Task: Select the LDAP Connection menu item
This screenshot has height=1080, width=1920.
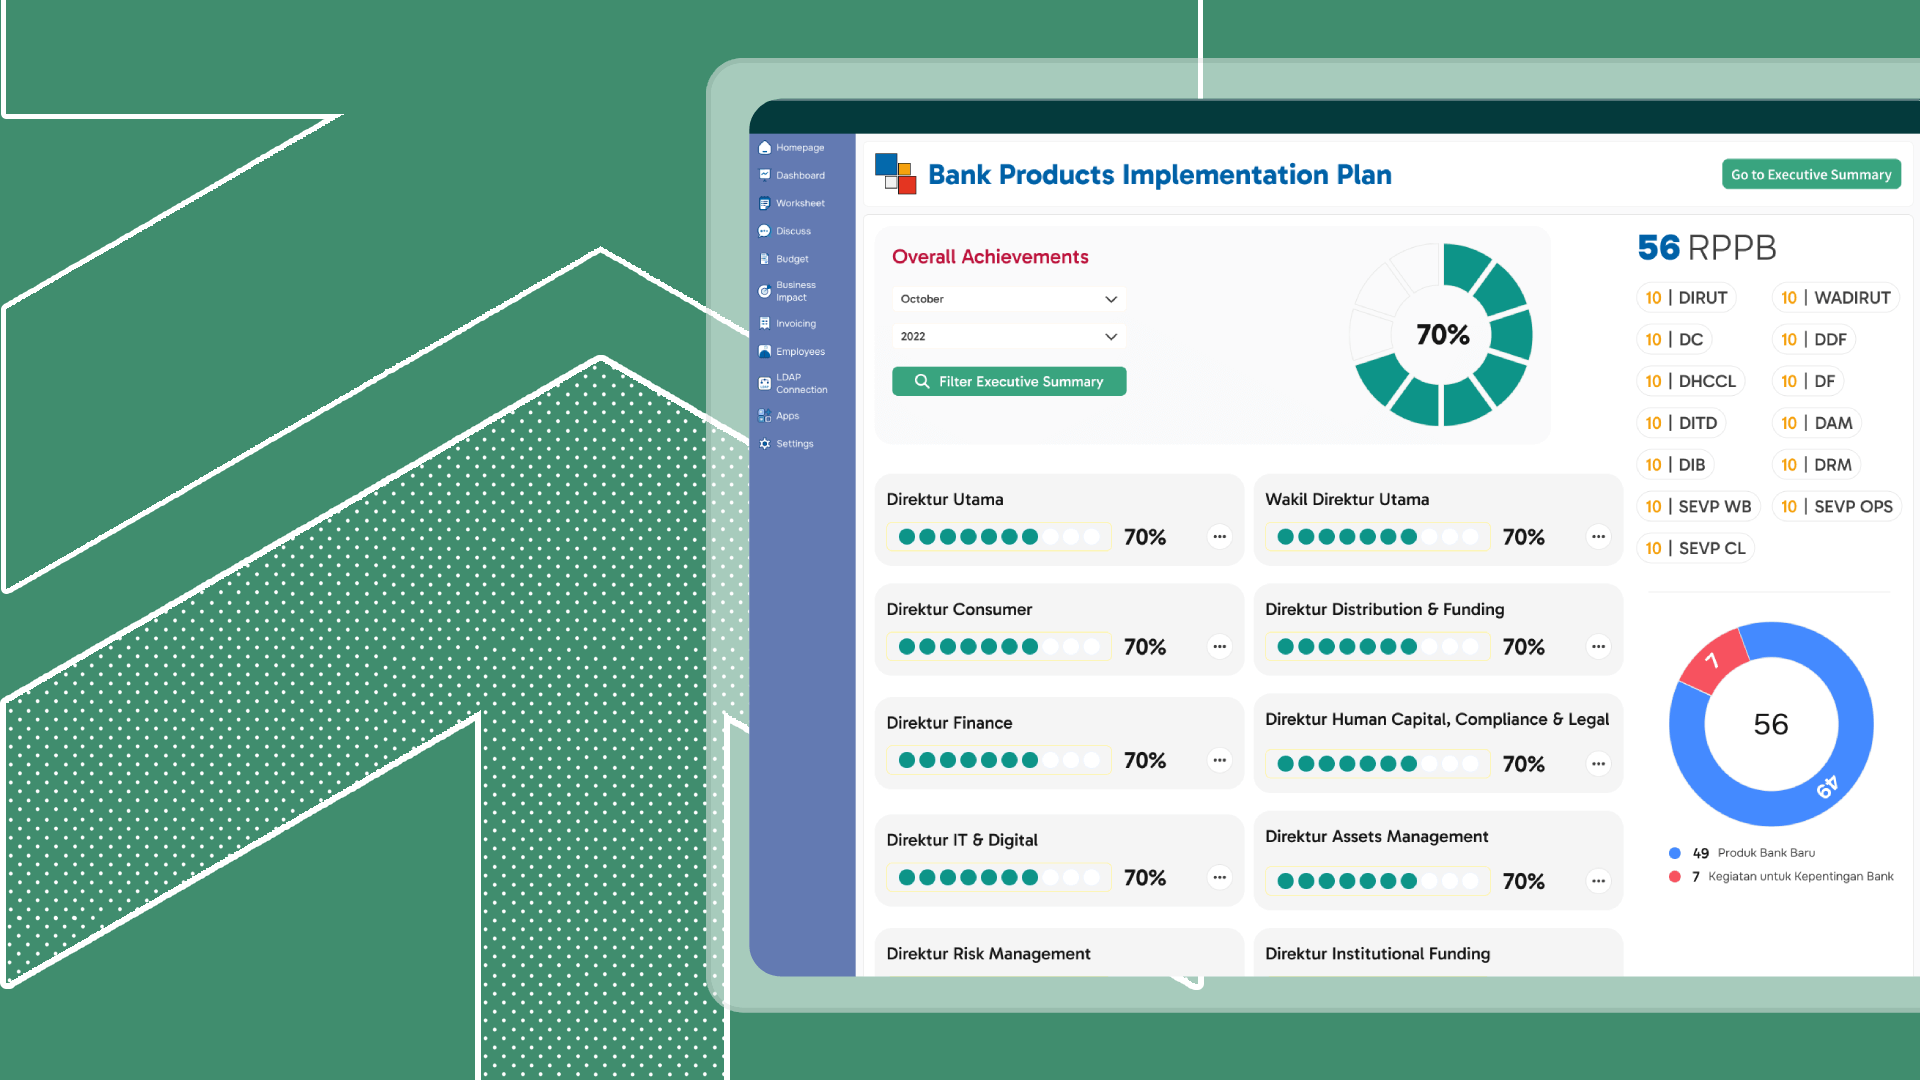Action: point(800,384)
